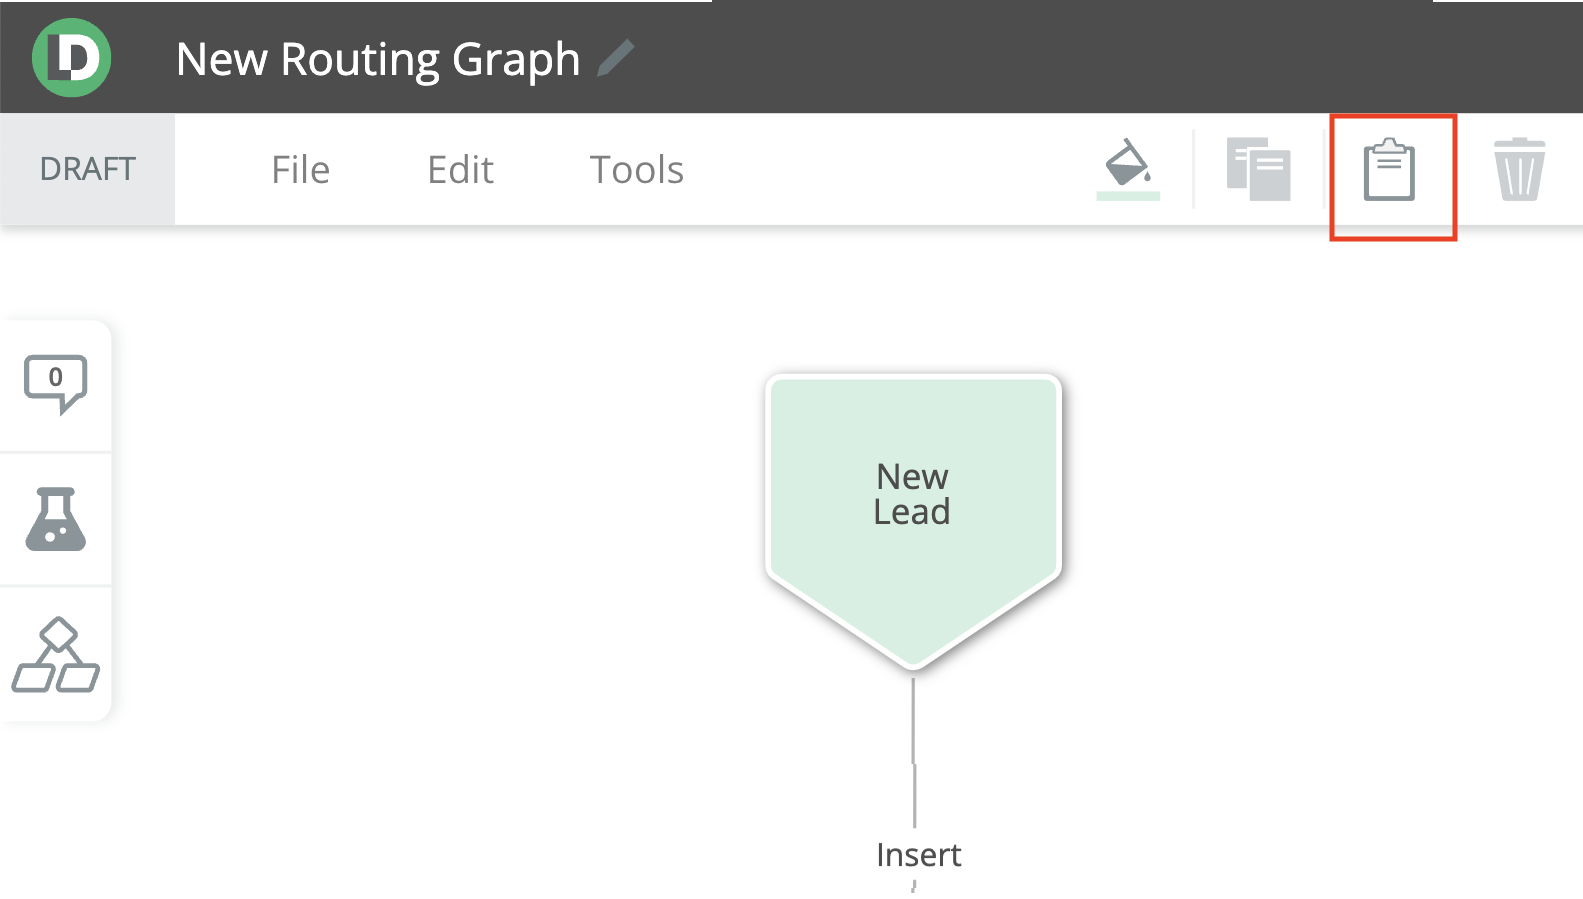The height and width of the screenshot is (899, 1583).
Task: Open the comments speech bubble panel
Action: coord(56,383)
